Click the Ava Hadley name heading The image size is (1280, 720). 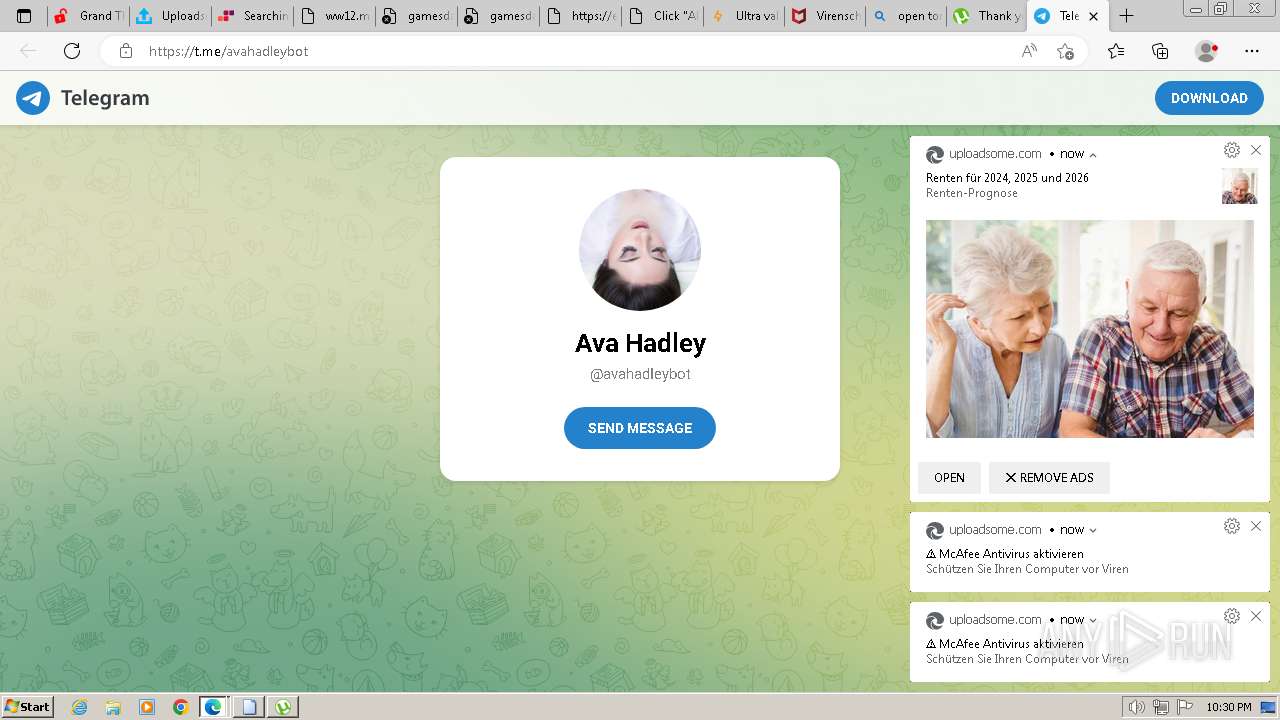point(640,343)
